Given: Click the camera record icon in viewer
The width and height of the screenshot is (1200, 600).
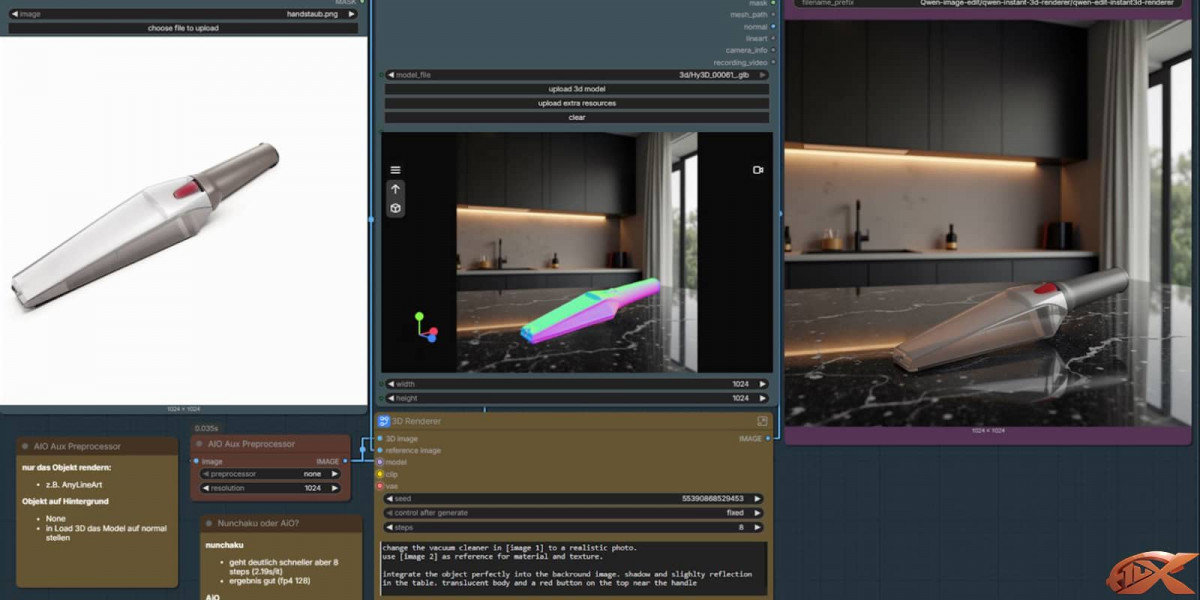Looking at the screenshot, I should point(758,170).
